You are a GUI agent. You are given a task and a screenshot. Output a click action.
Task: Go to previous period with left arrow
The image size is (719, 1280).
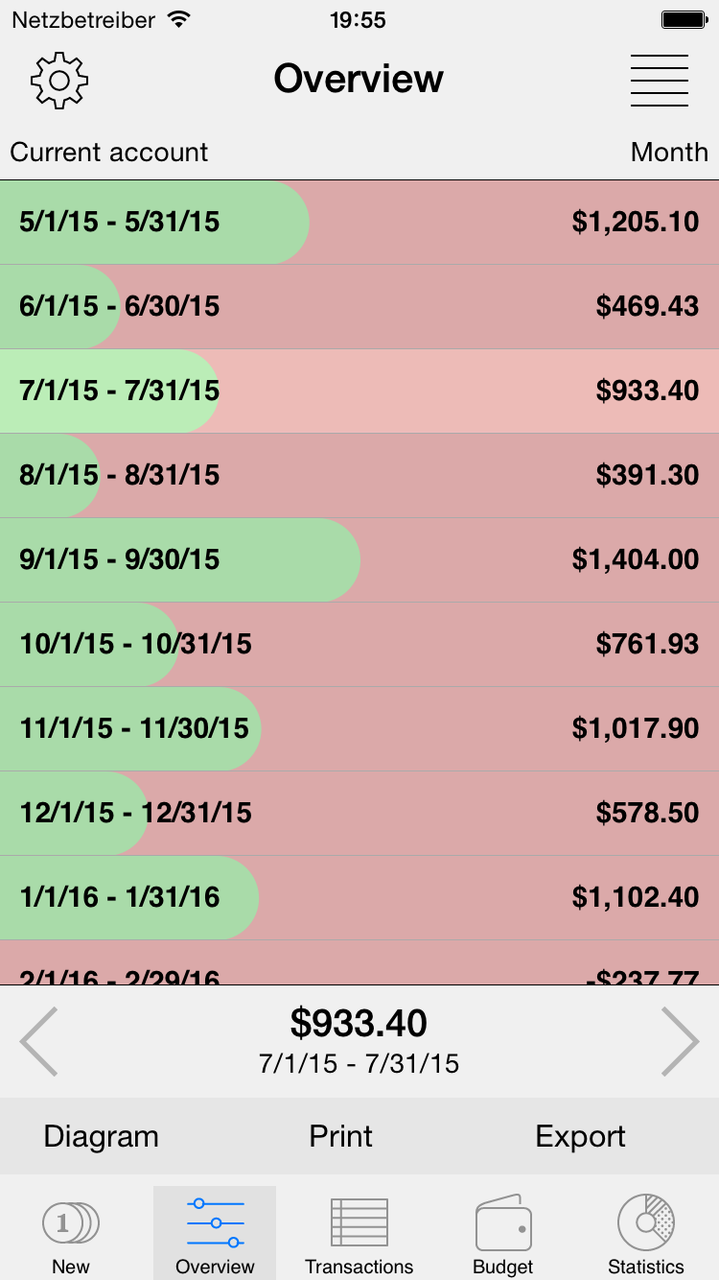click(39, 1042)
